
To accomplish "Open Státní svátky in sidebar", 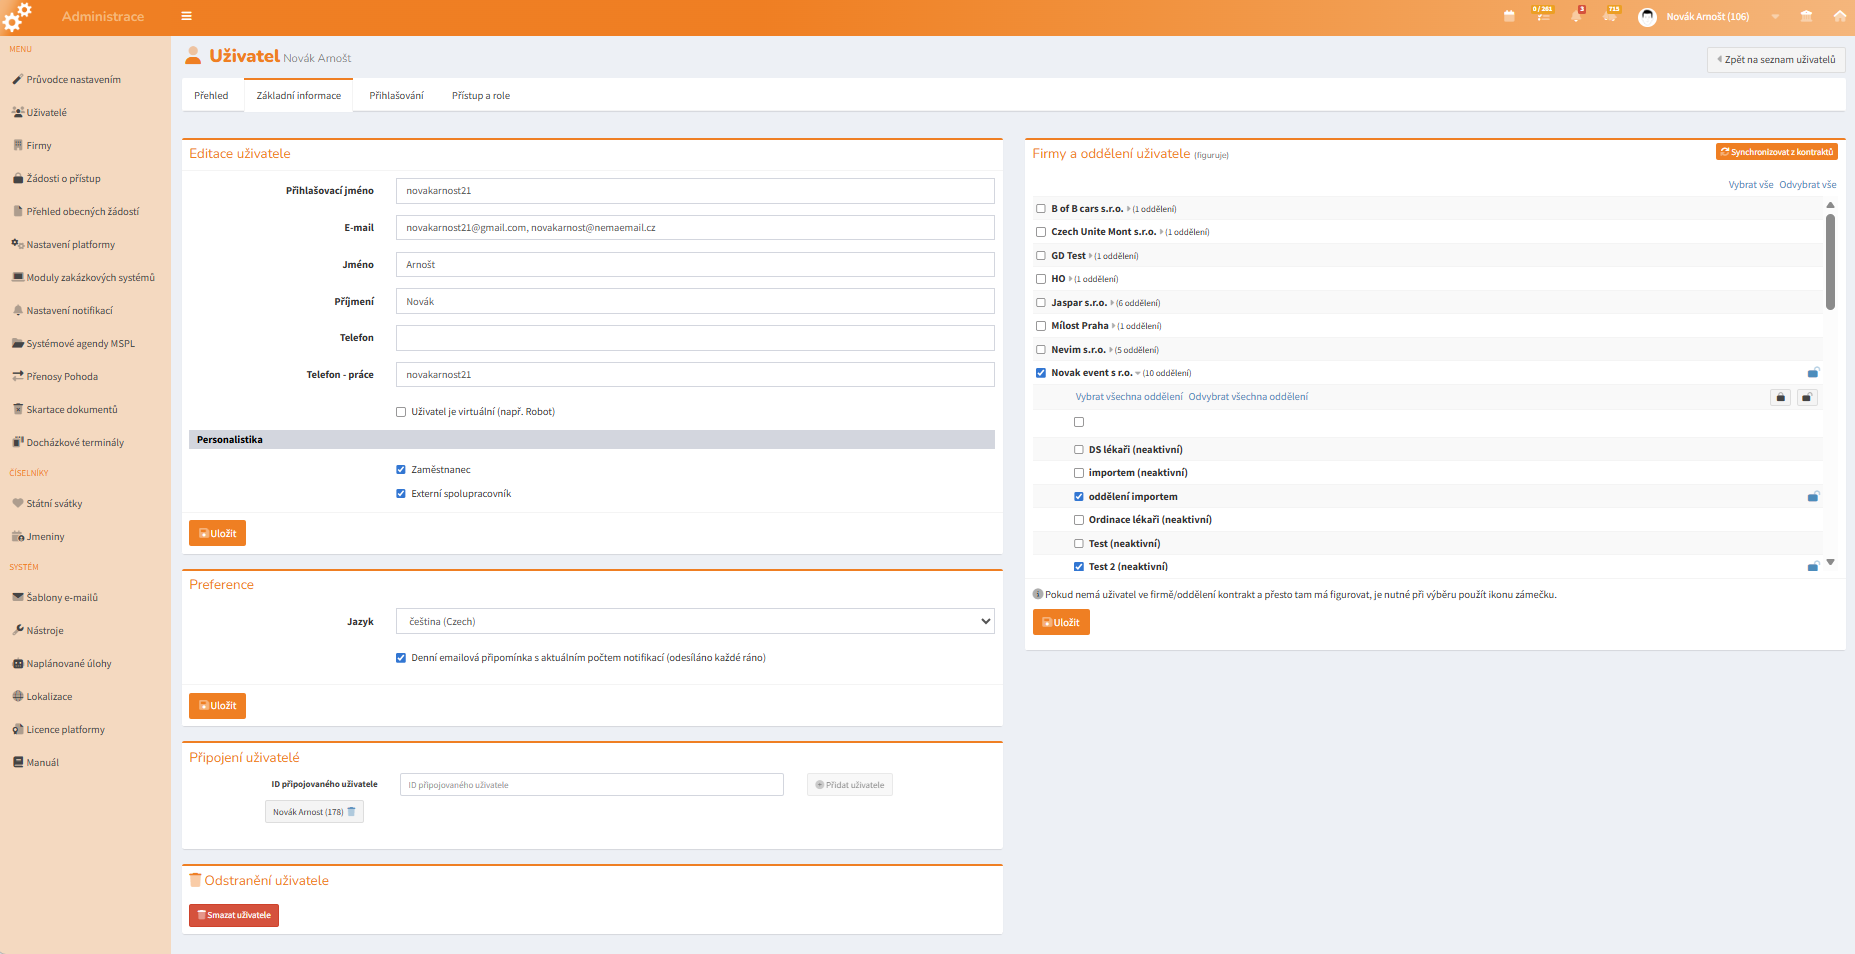I will click(47, 503).
